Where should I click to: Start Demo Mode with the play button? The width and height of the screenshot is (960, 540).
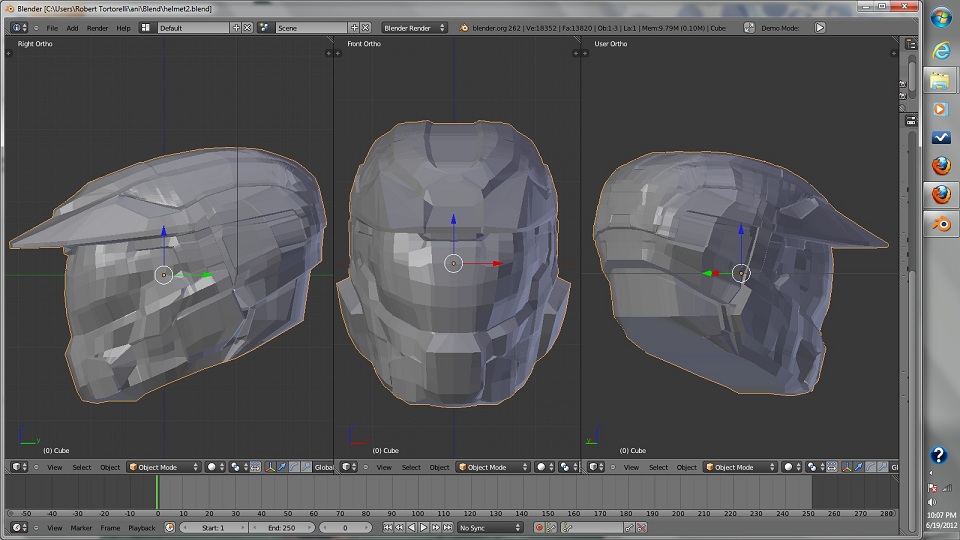(x=820, y=28)
